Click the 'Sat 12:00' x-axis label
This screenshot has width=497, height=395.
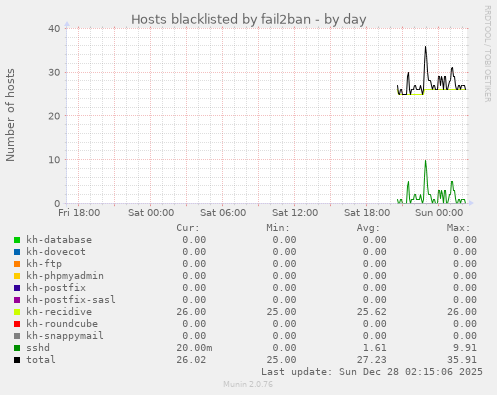click(x=295, y=213)
